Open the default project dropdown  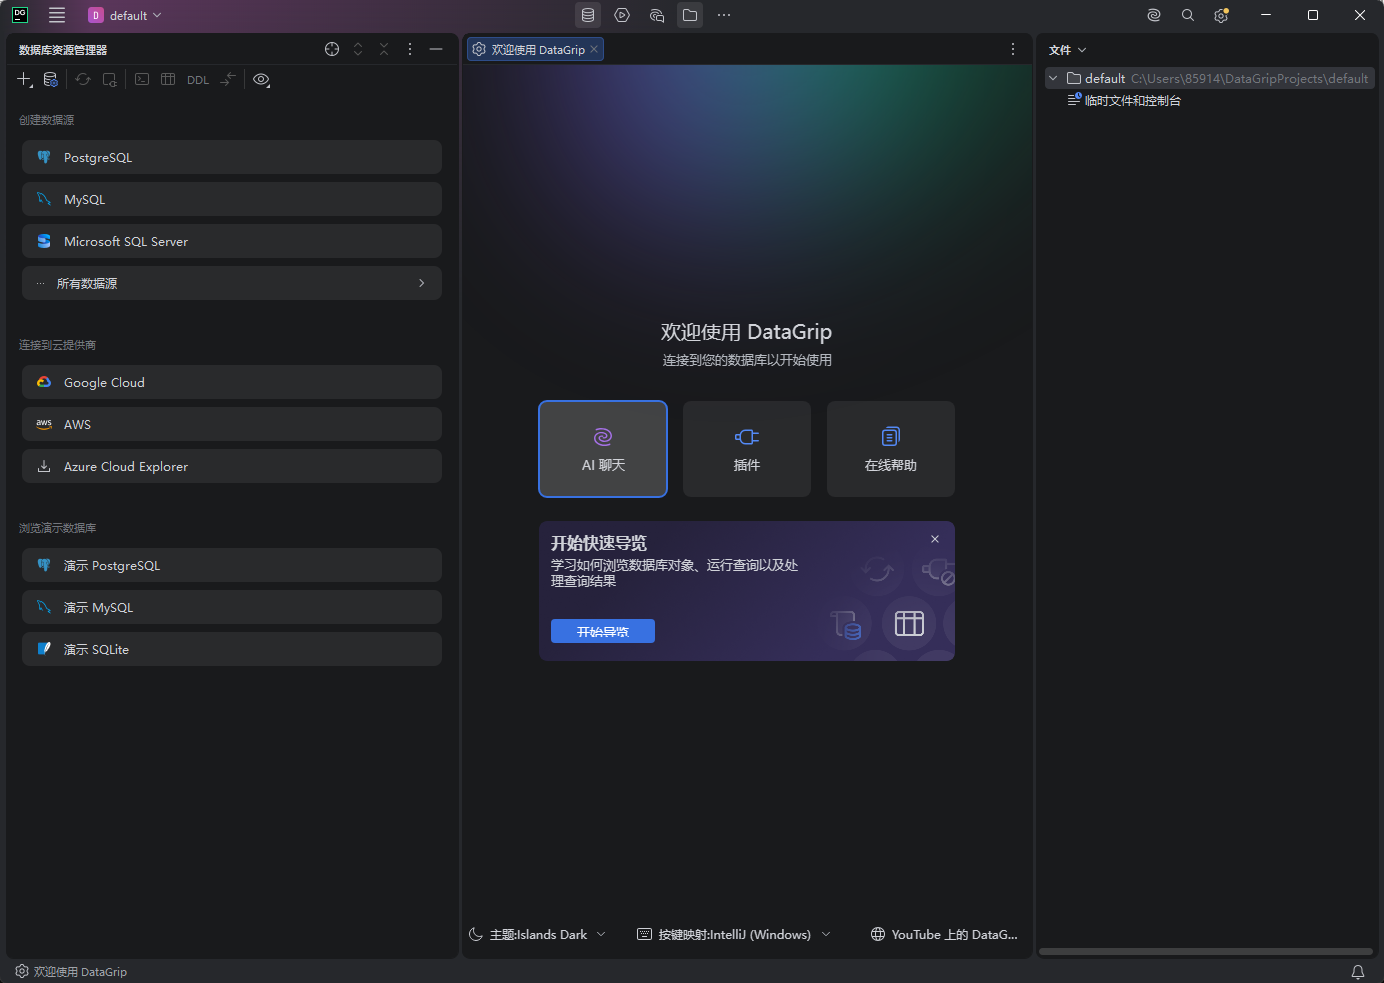[125, 15]
